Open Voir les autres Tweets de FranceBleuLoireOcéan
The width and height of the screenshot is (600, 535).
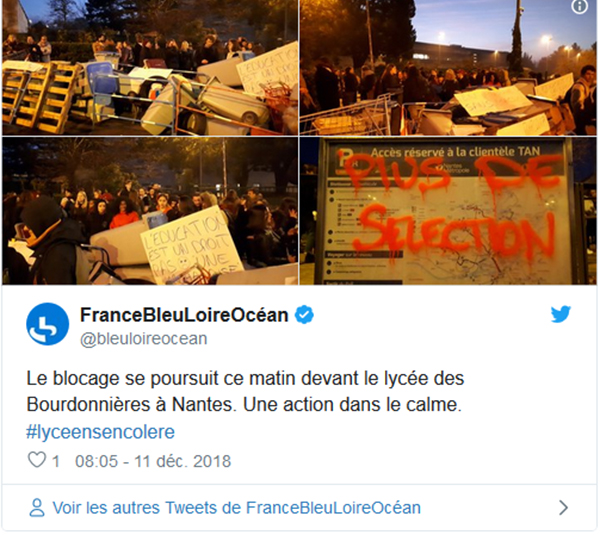point(236,508)
